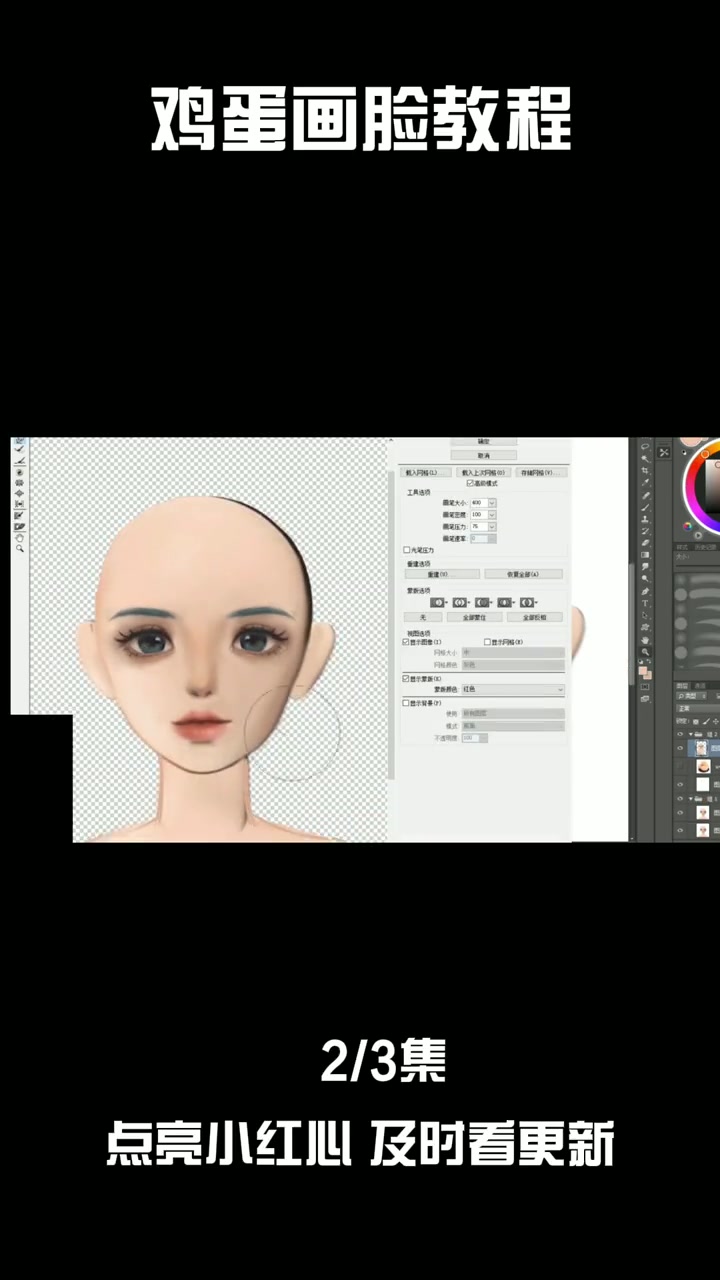This screenshot has height=1280, width=720.
Task: Collapse the 组 2 layer group
Action: pos(690,734)
